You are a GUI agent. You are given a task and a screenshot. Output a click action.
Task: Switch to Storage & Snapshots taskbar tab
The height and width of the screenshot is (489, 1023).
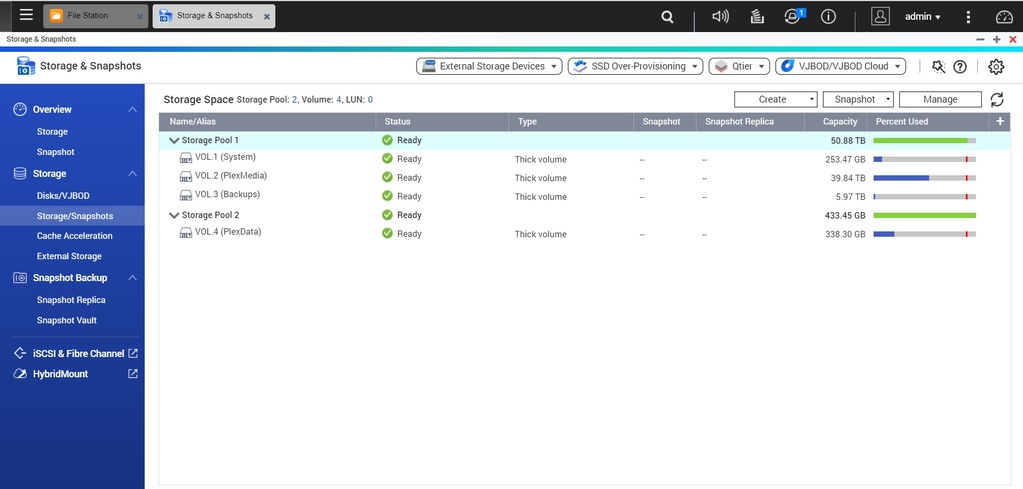[x=214, y=16]
